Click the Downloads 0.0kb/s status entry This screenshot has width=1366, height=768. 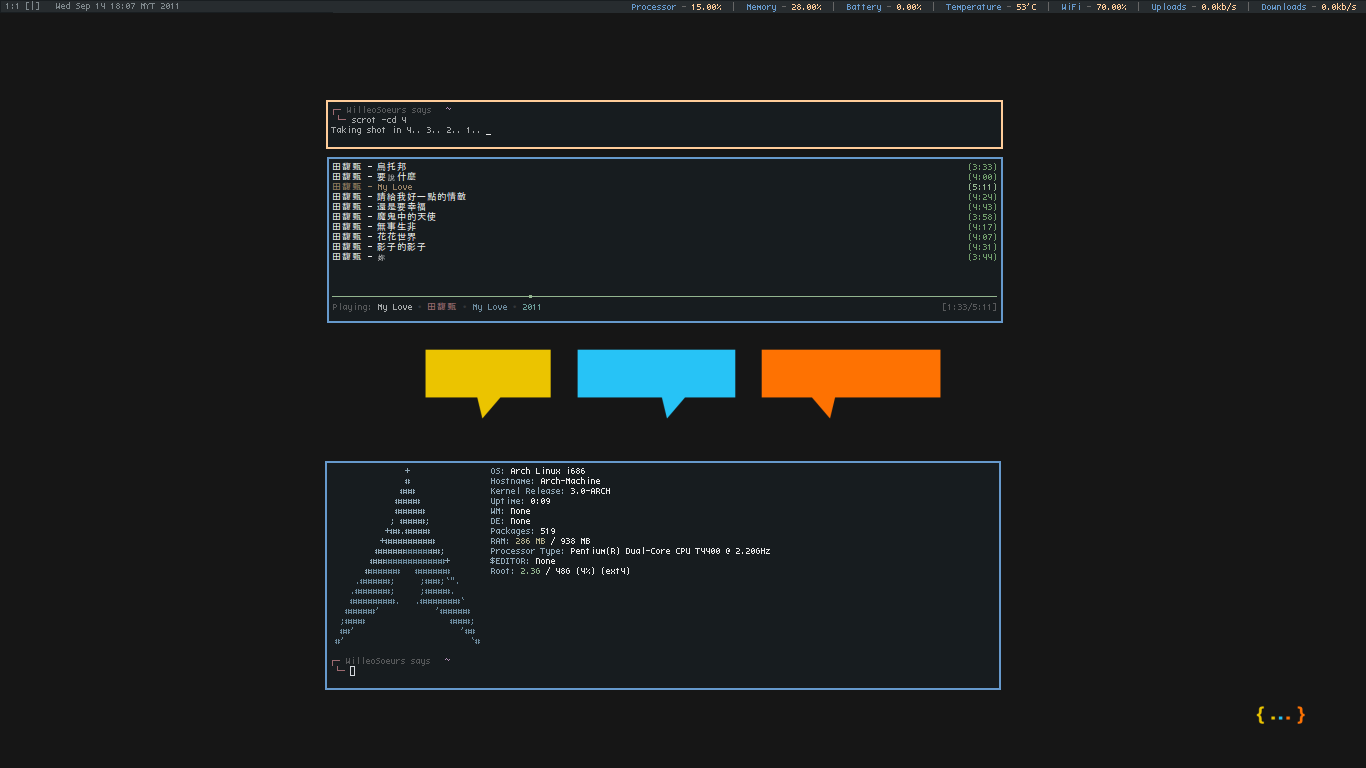click(x=1309, y=7)
